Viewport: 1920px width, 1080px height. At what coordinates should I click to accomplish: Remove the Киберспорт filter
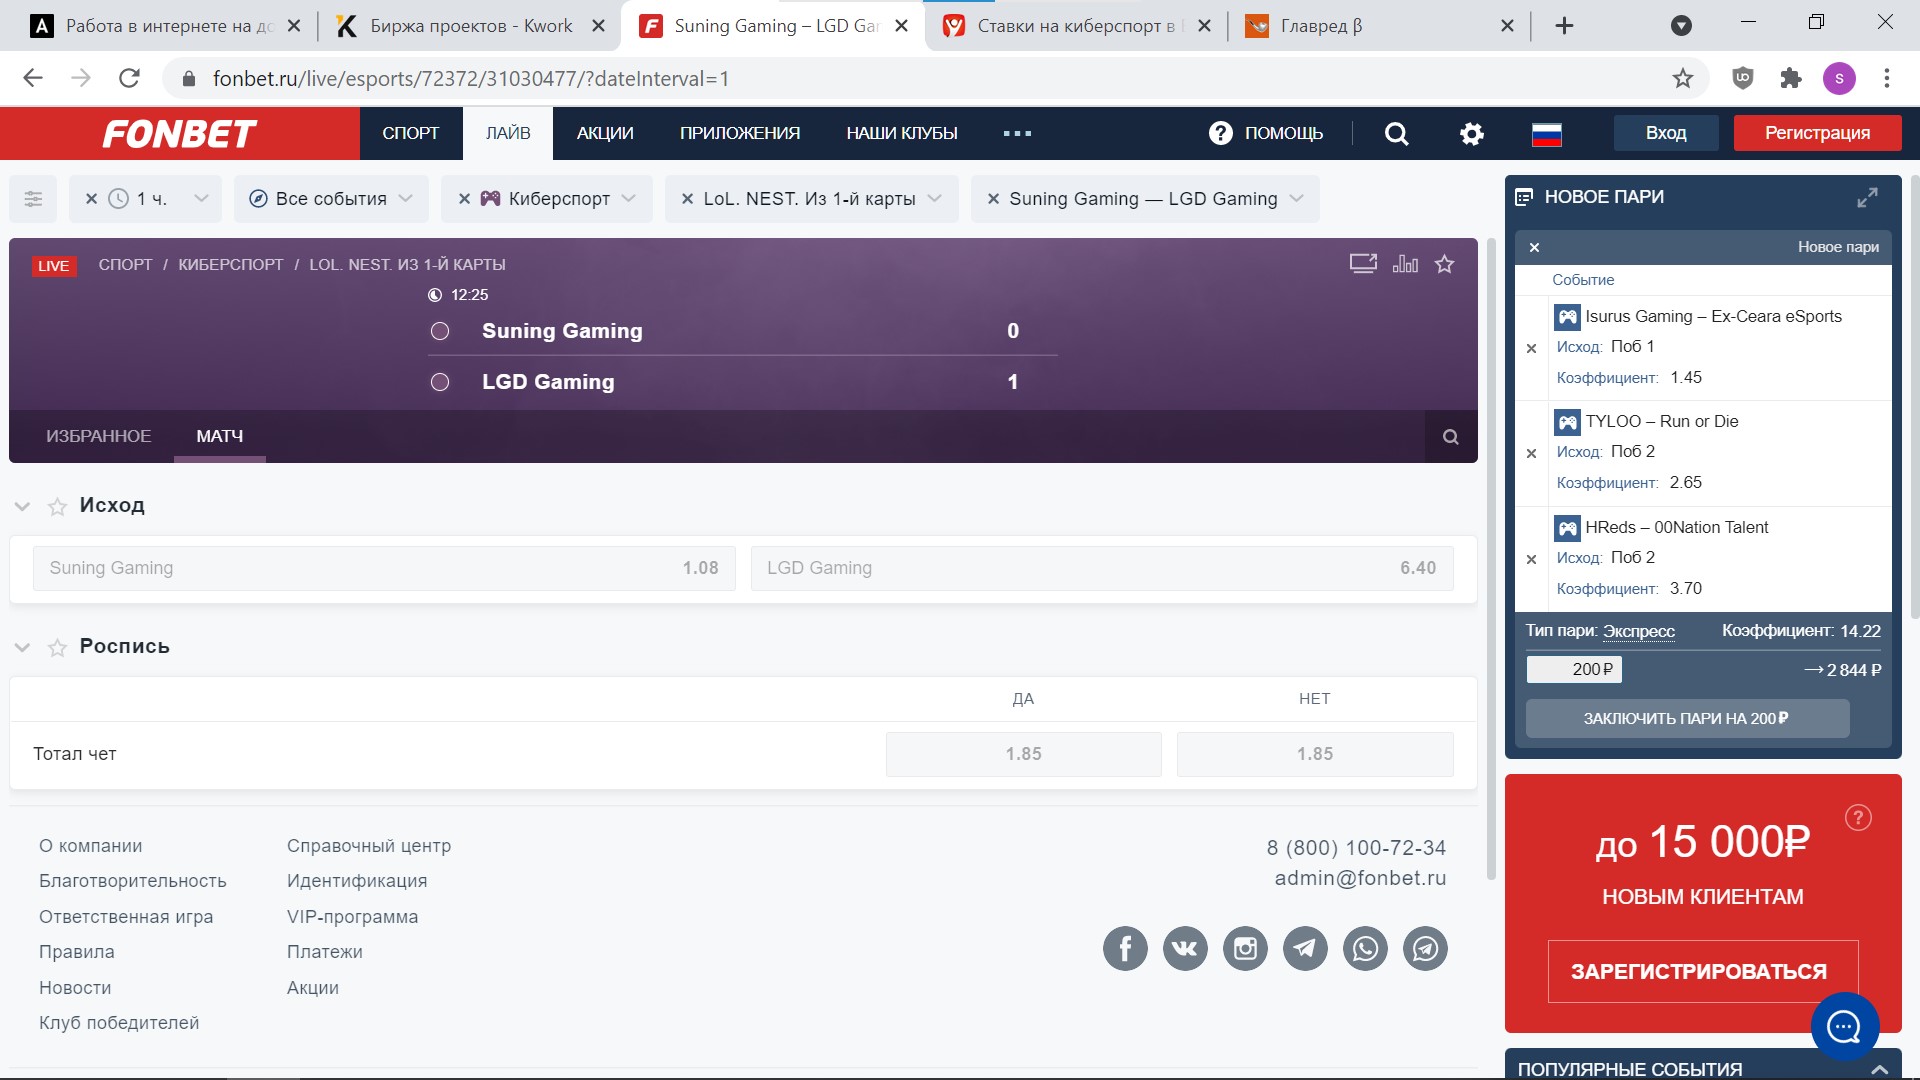[464, 199]
